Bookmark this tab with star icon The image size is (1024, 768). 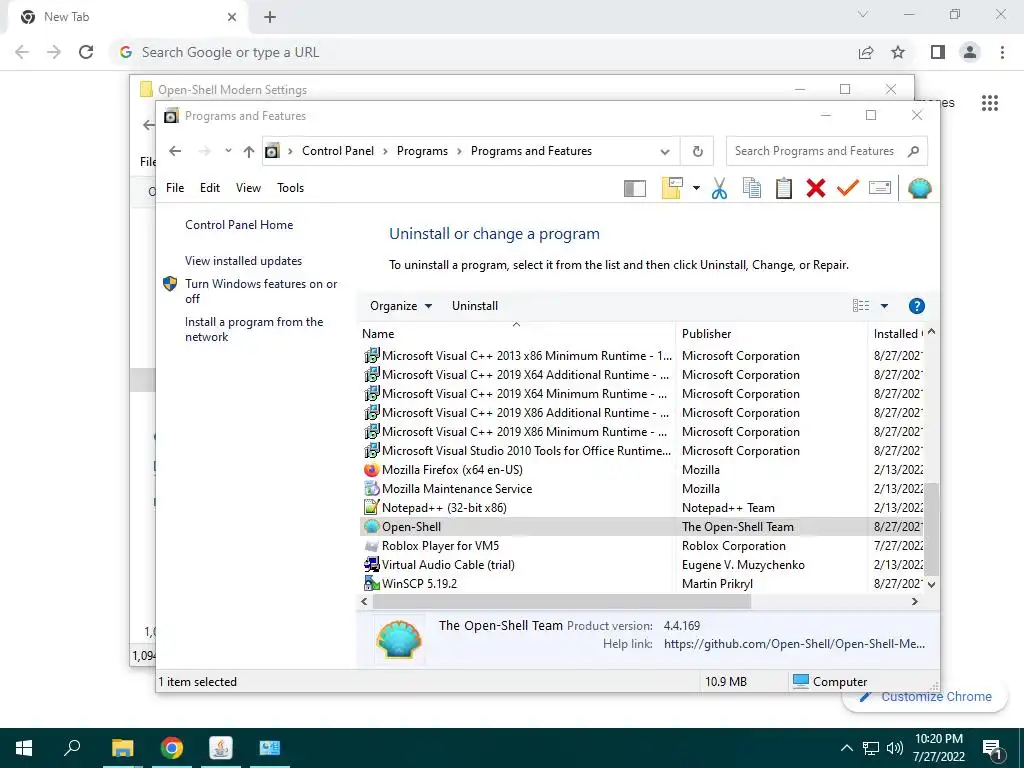[898, 52]
